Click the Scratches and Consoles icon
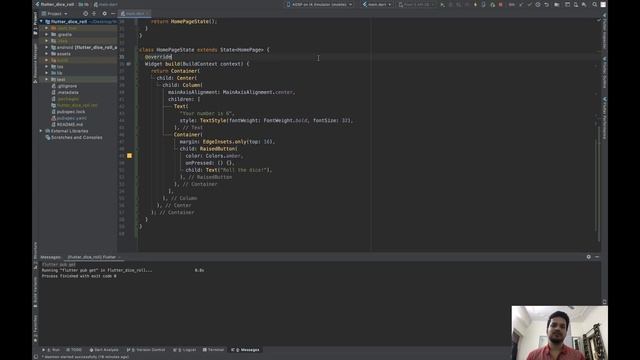 [48, 138]
